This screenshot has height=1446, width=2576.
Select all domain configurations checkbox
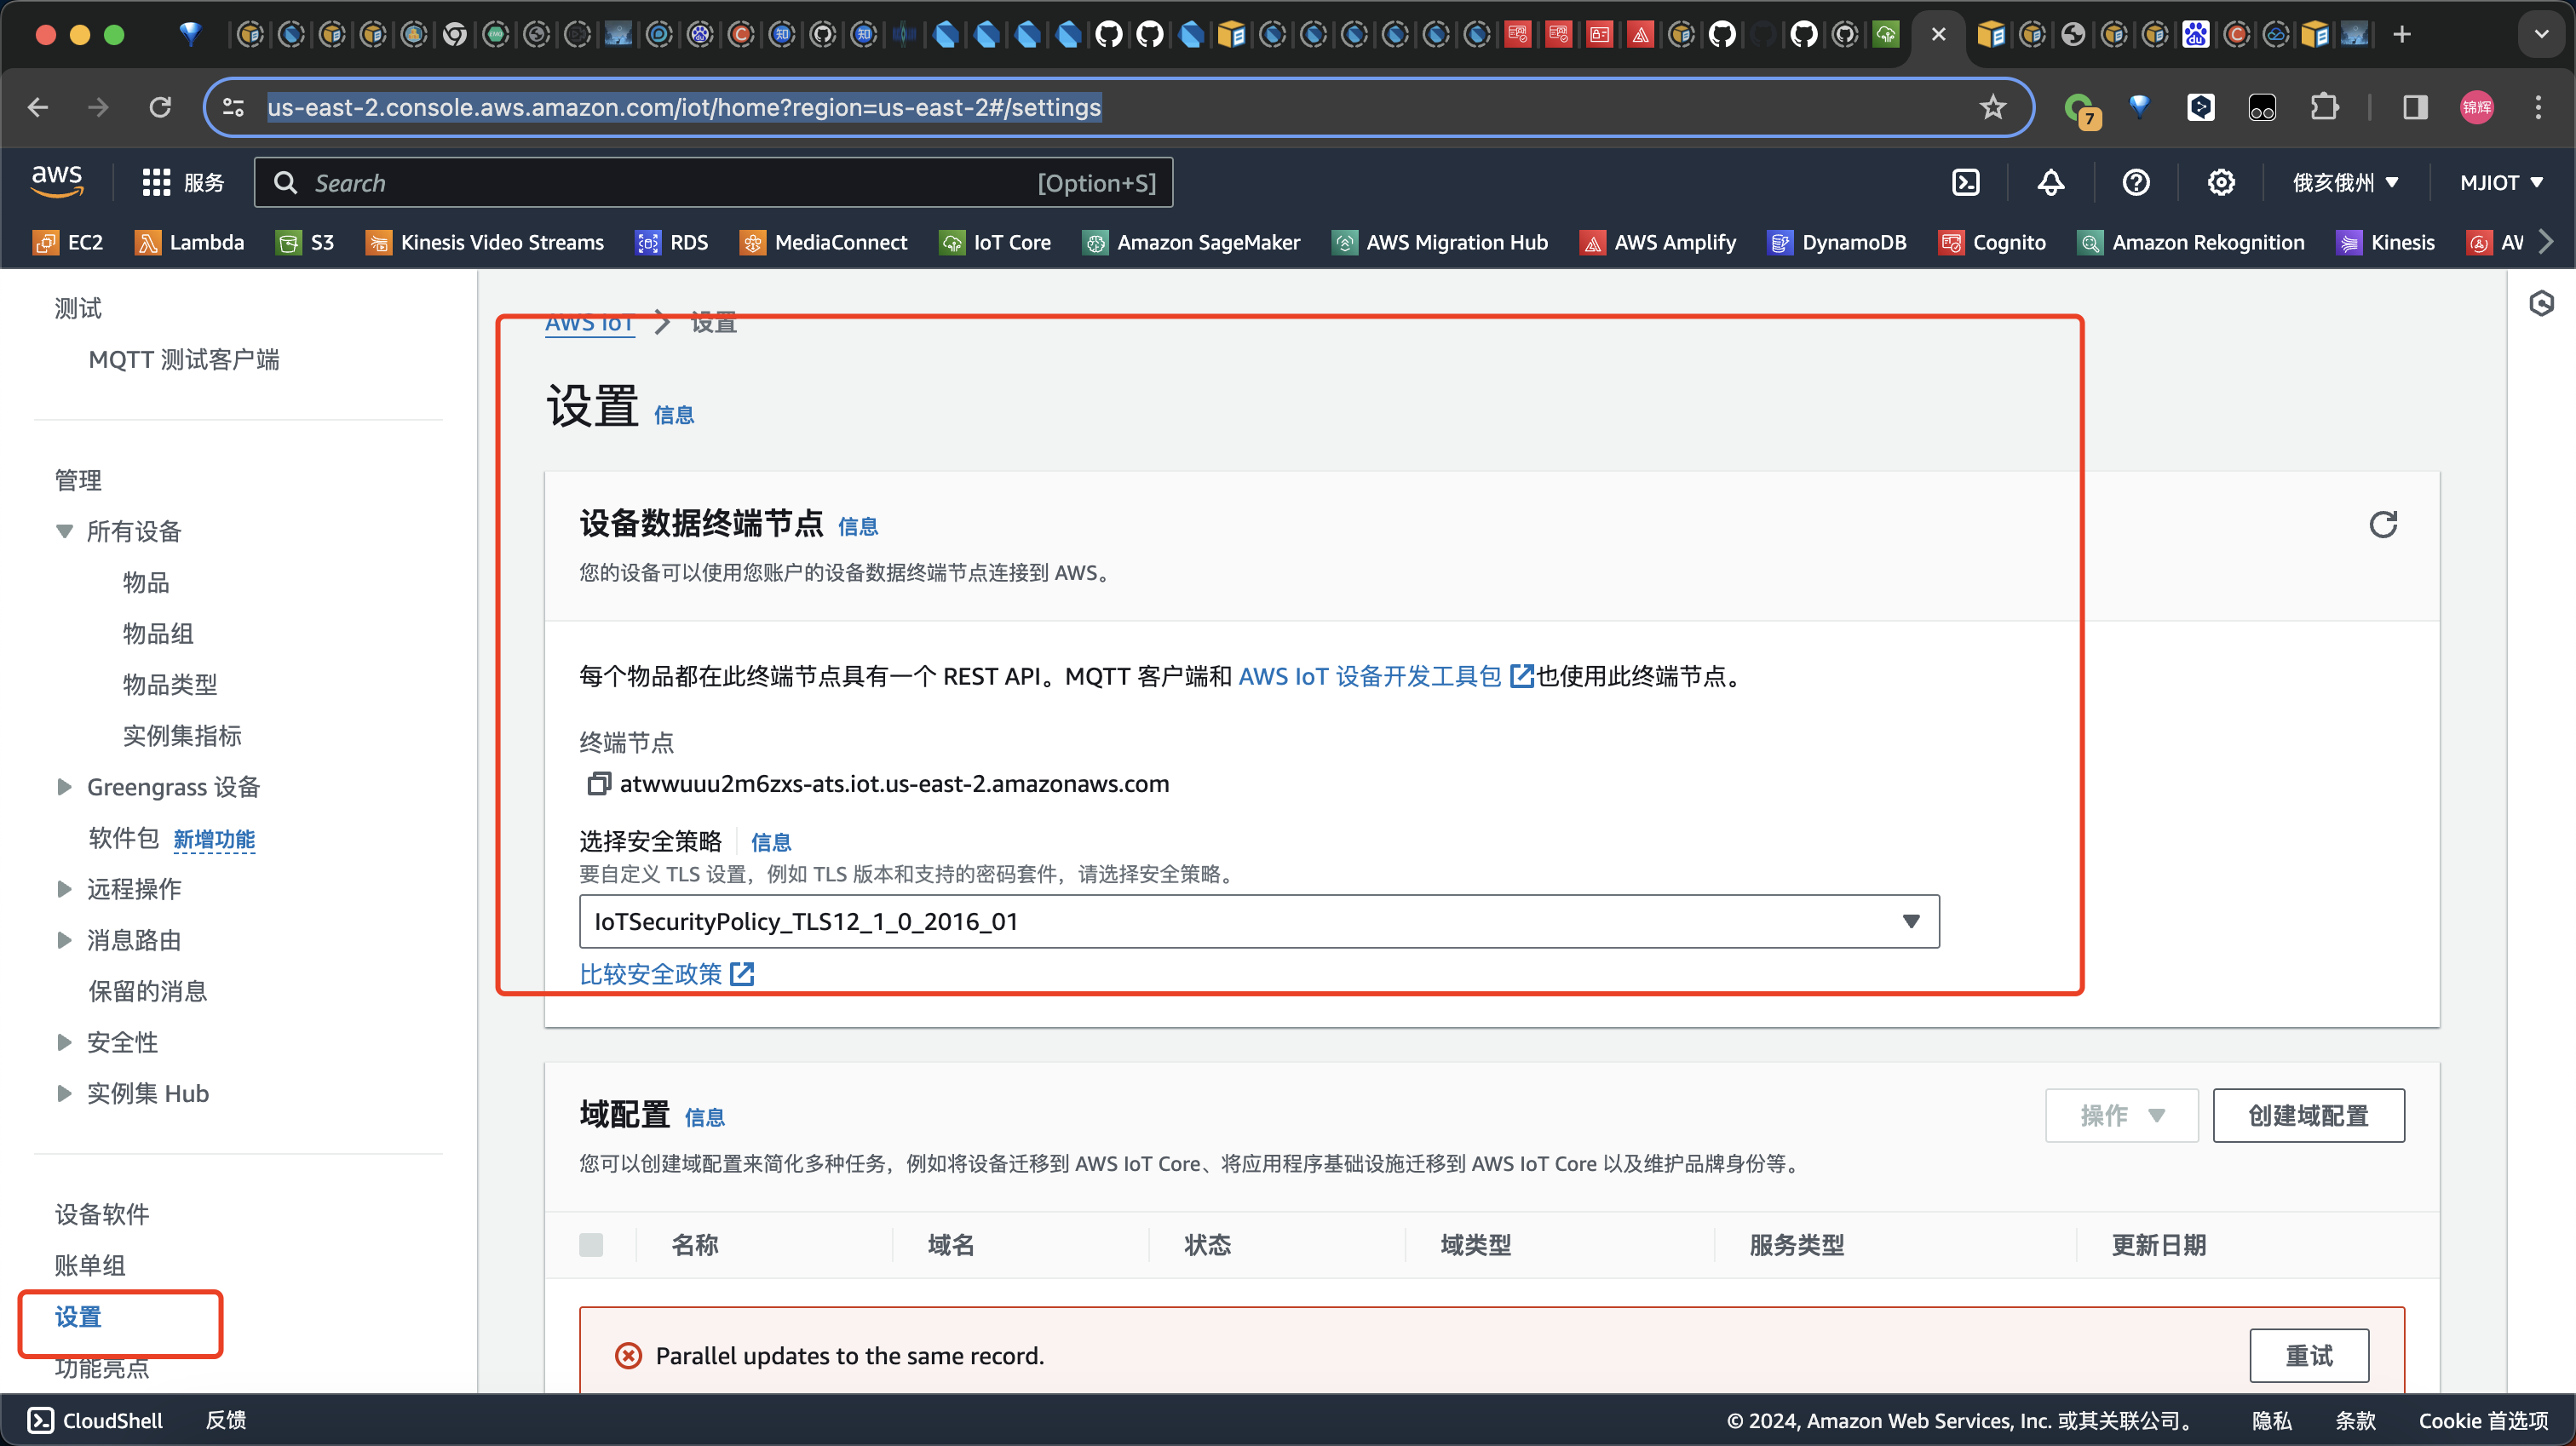[591, 1244]
